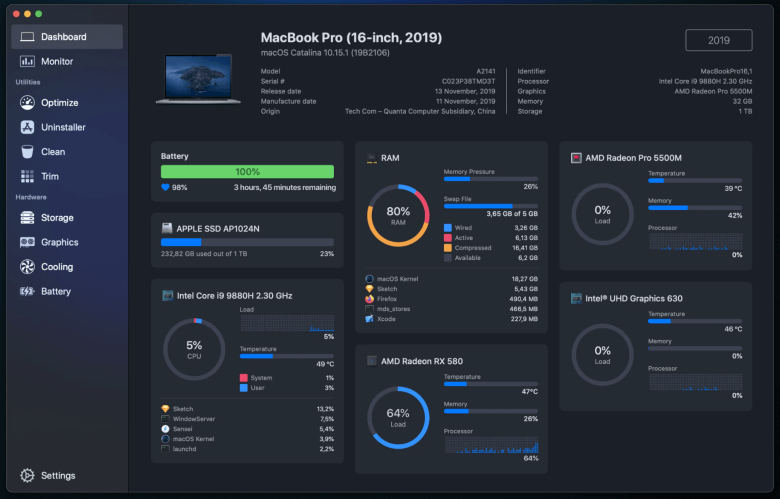Screen dimensions: 780x499
Task: Open the Dashboard sidebar item
Action: 67,37
